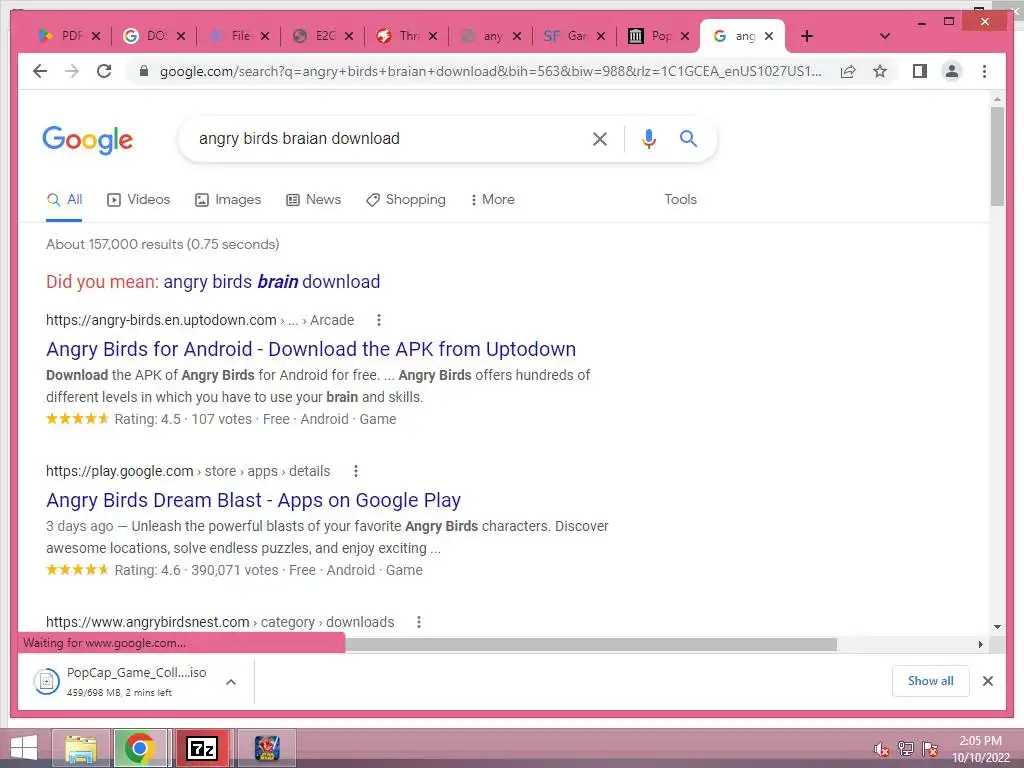This screenshot has height=768, width=1024.
Task: Open a new browser tab
Action: (x=807, y=36)
